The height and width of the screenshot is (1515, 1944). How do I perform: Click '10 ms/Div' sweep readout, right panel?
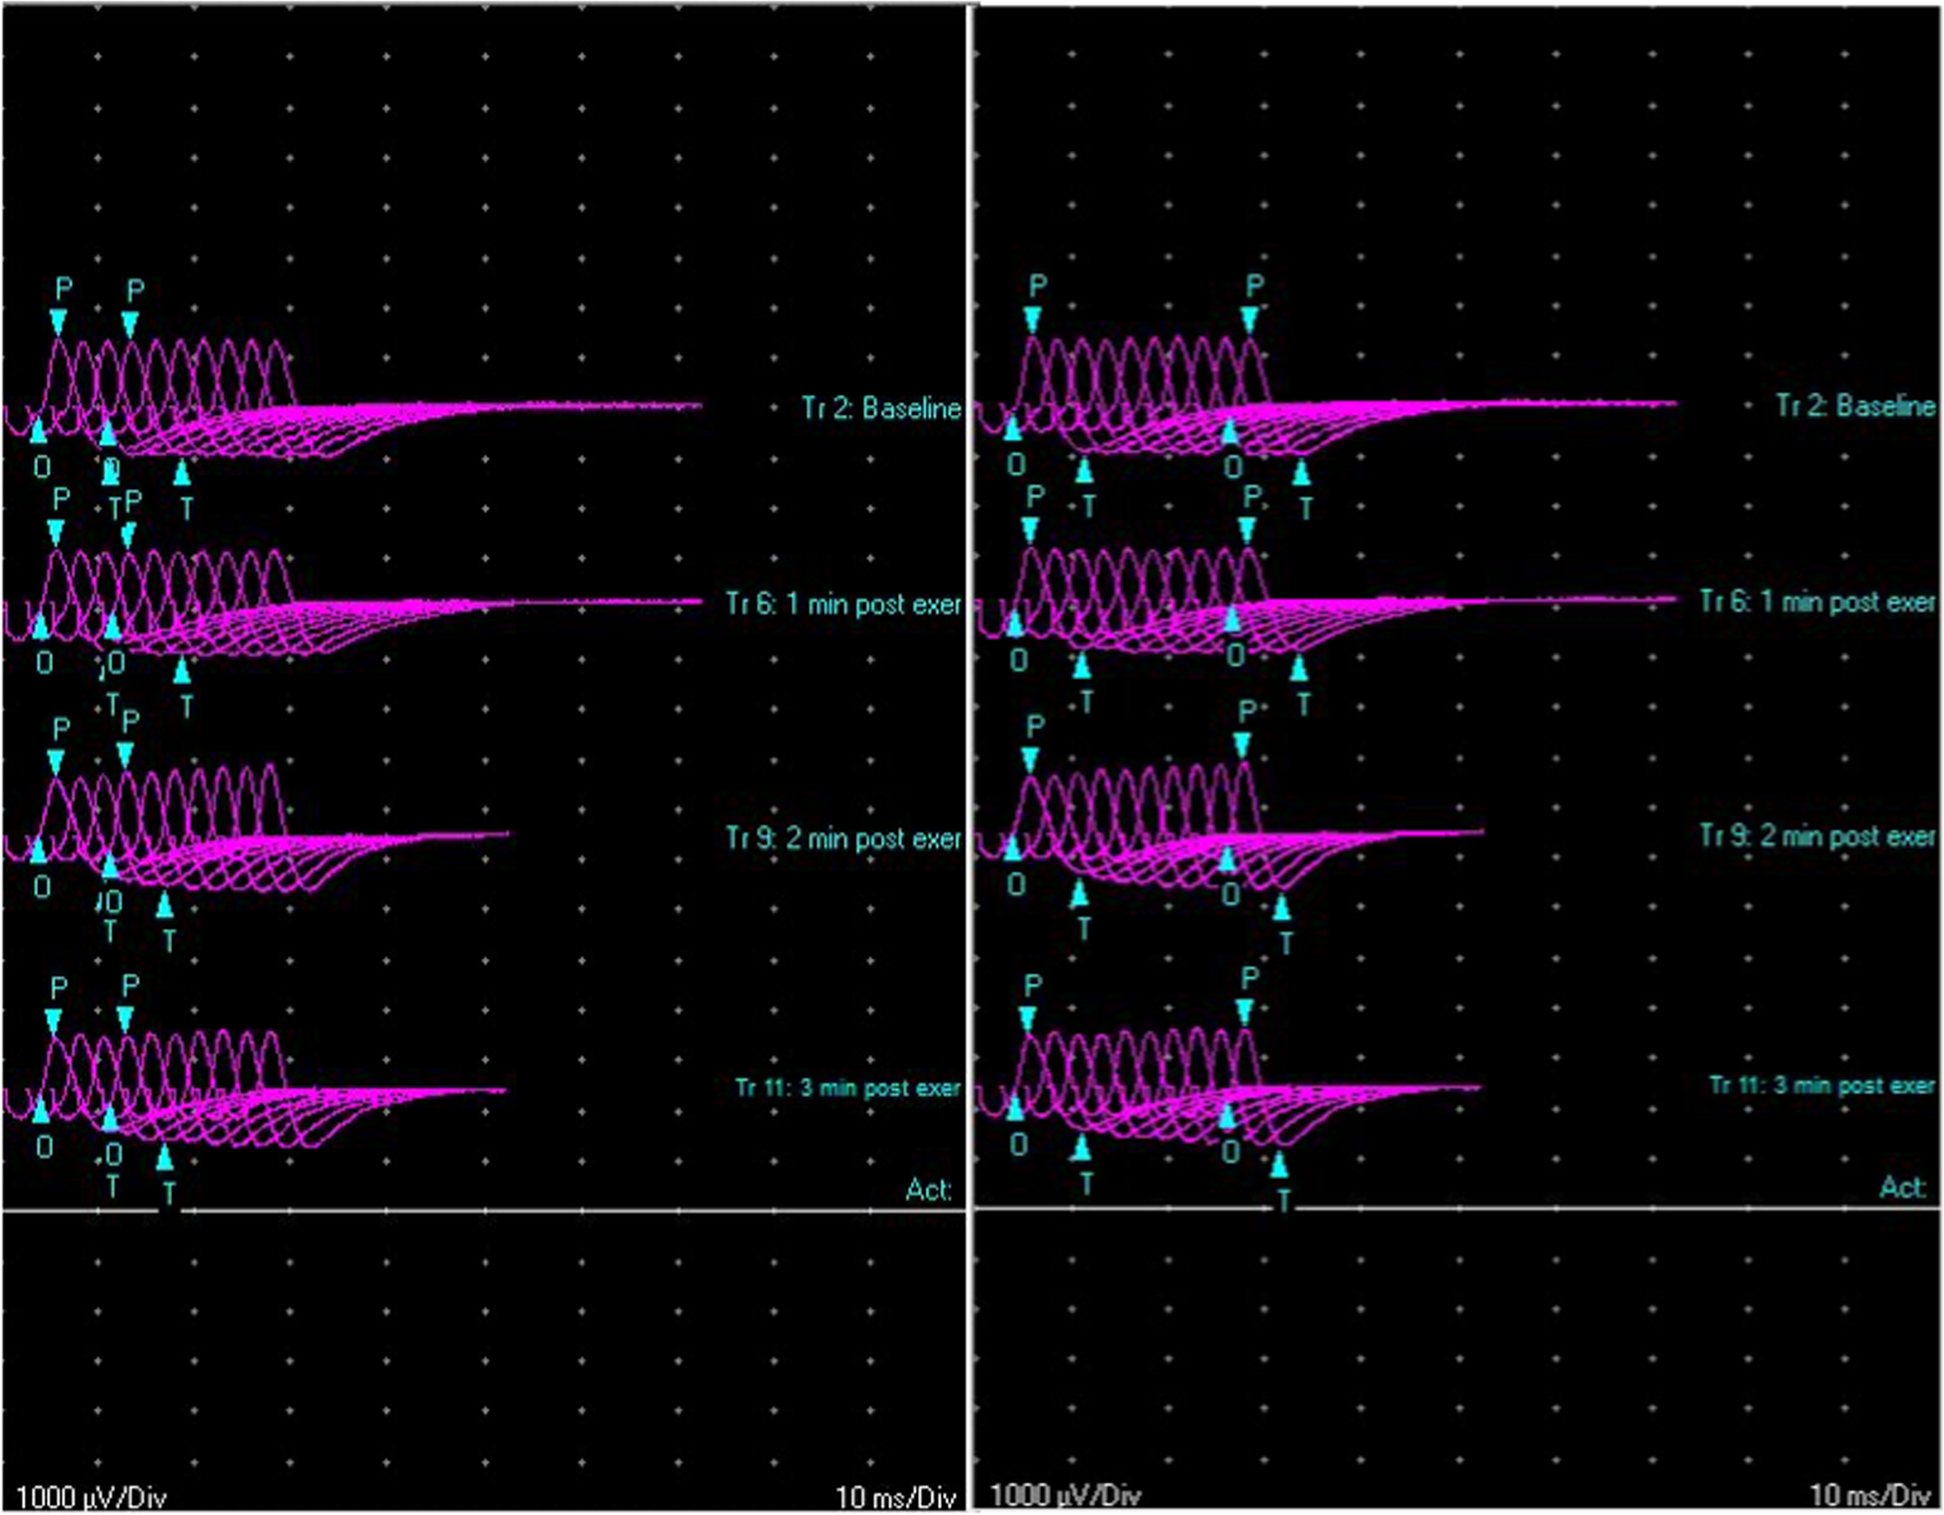coord(1869,1495)
